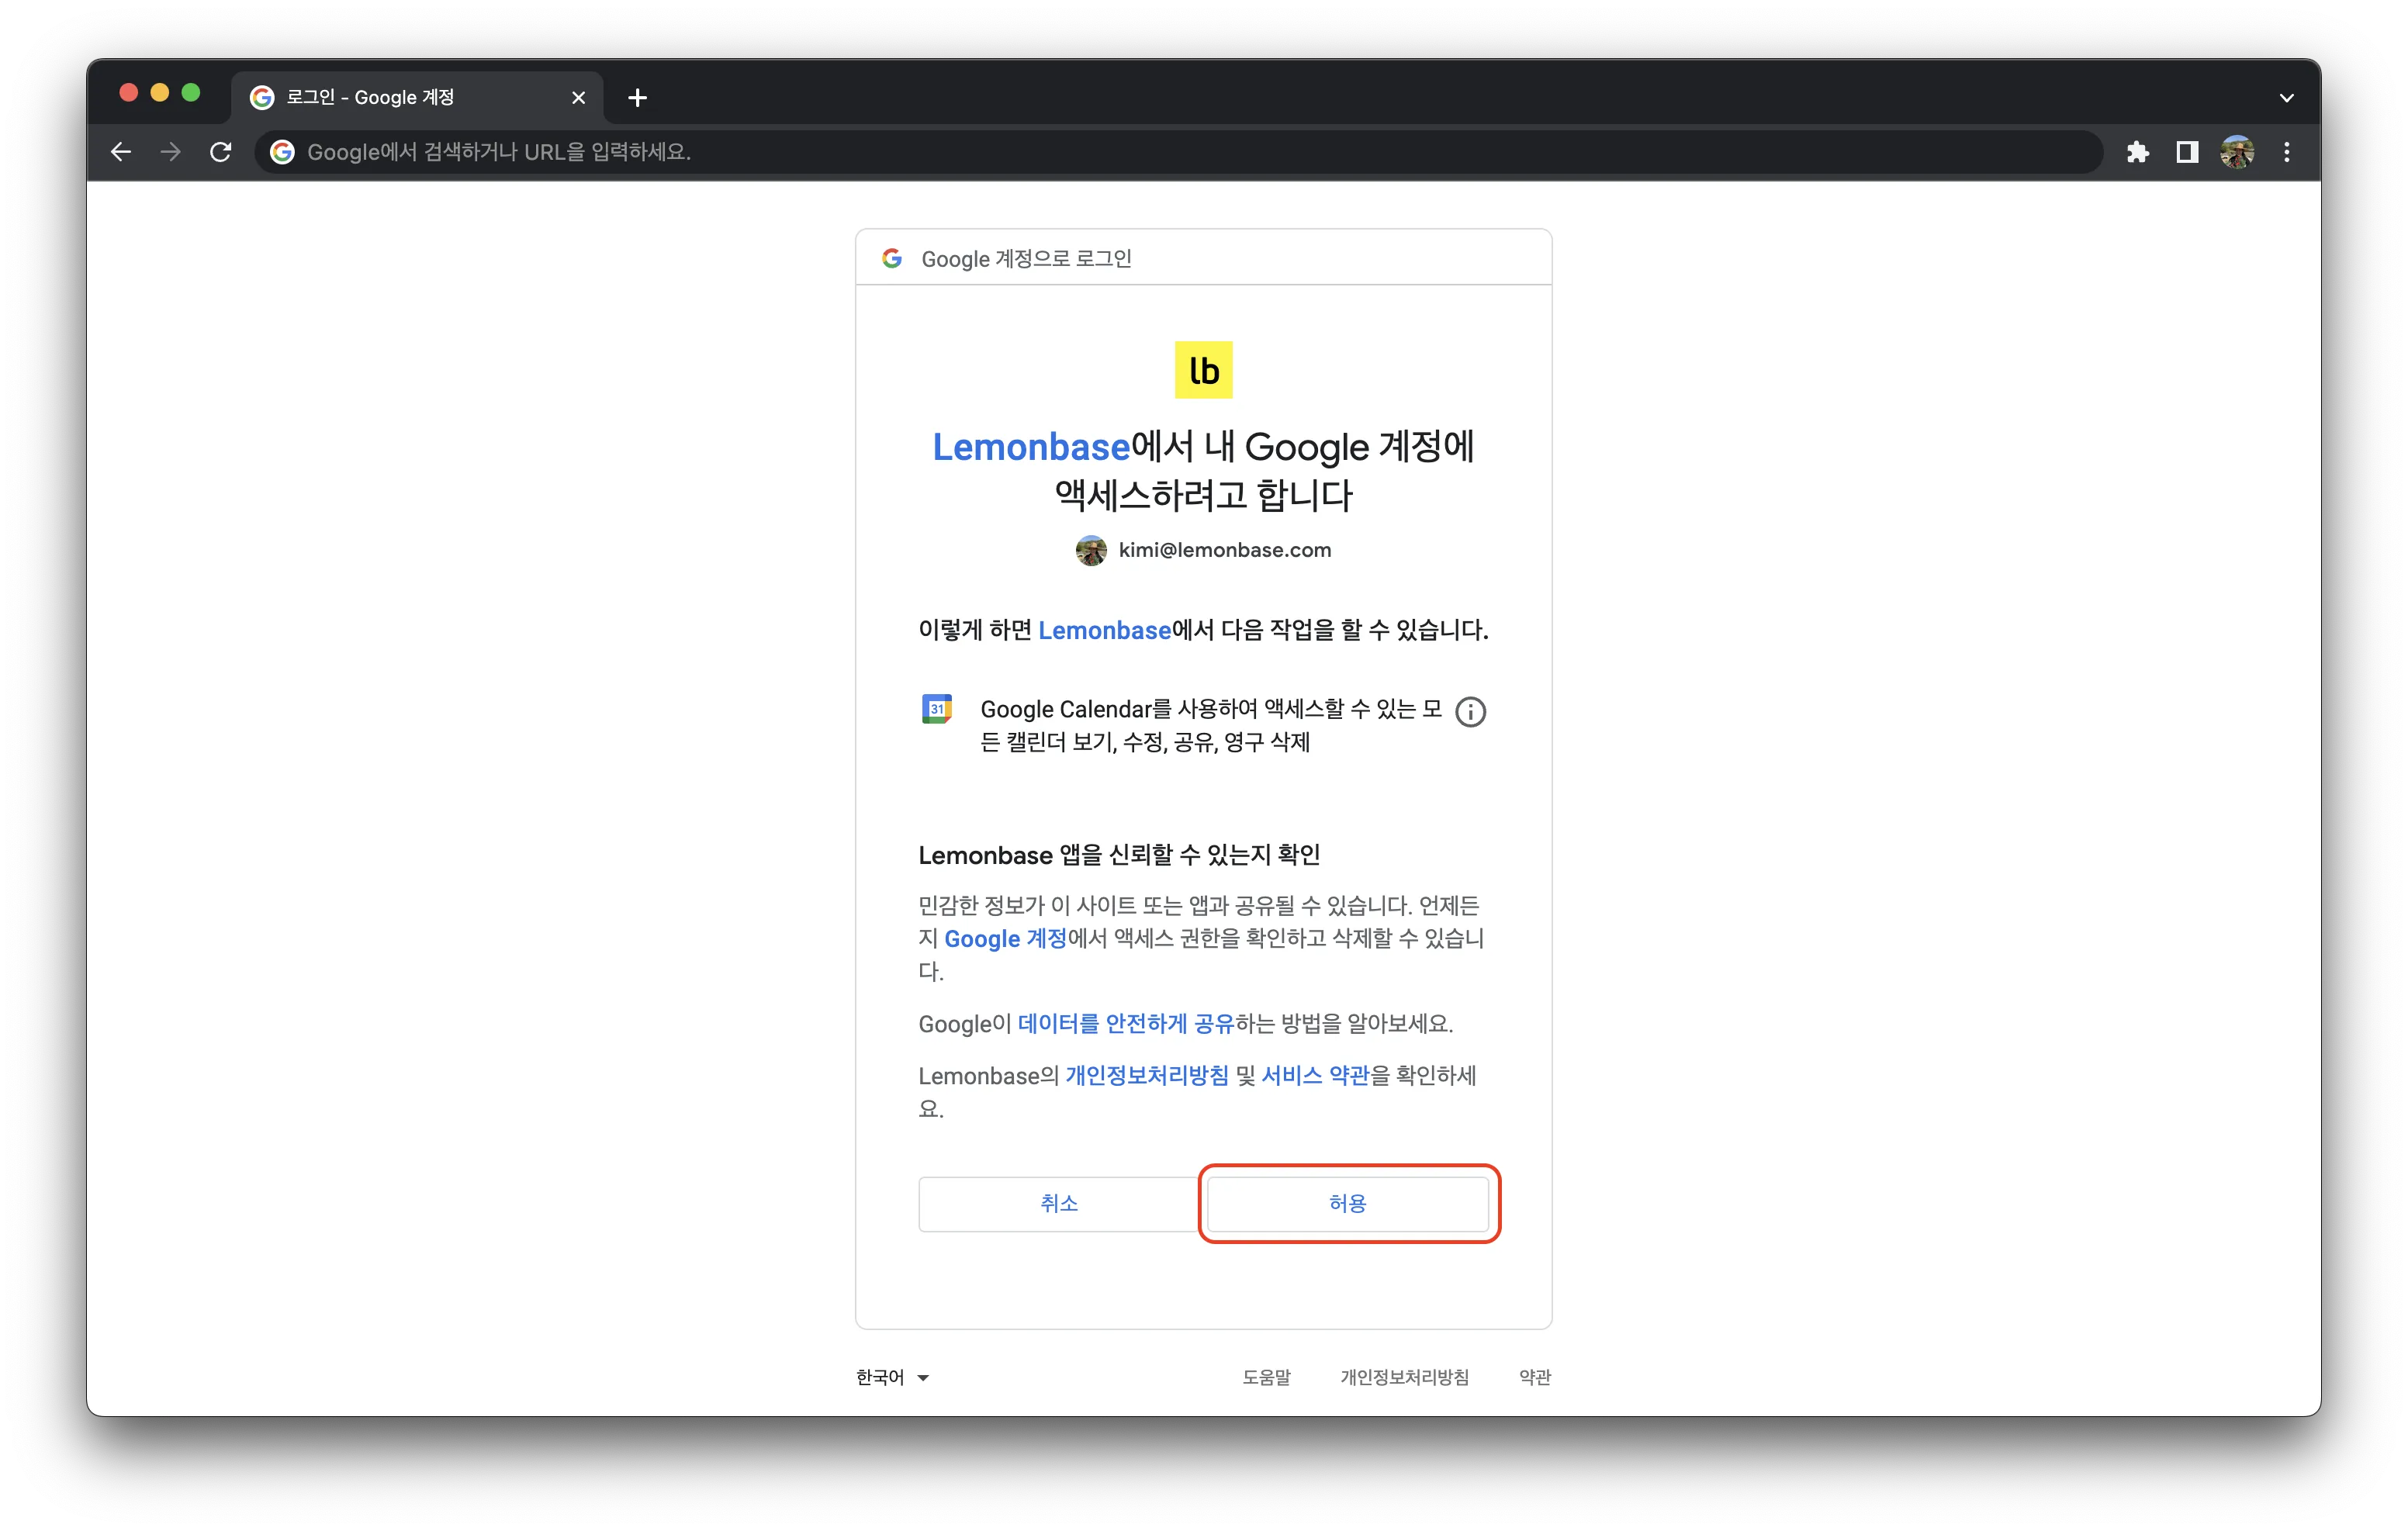This screenshot has height=1531, width=2408.
Task: Open the '서비스 약관' link
Action: (1316, 1076)
